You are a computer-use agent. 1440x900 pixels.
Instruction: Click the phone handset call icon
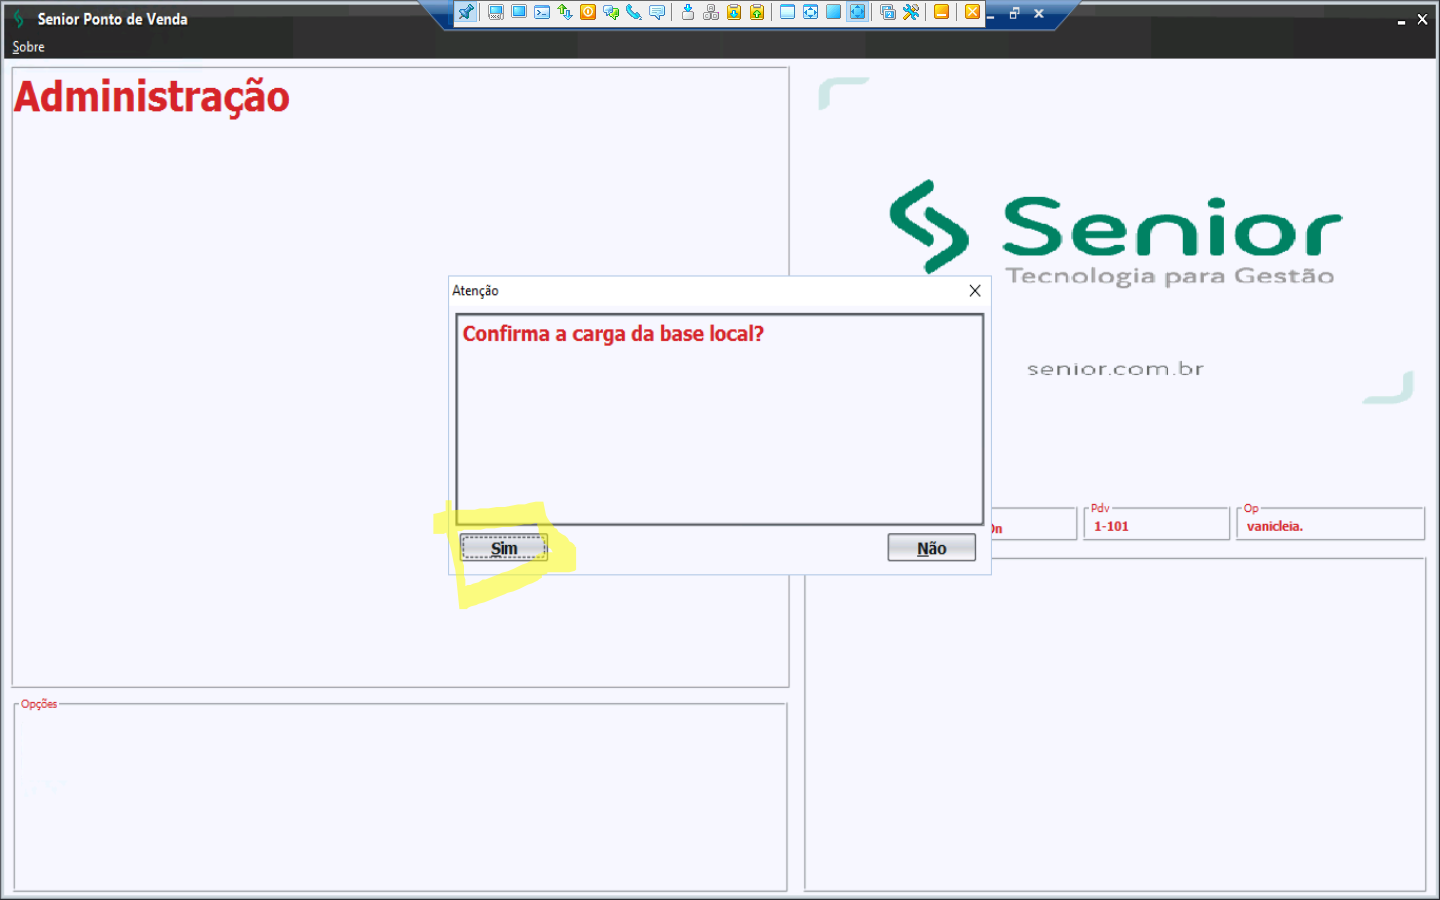point(634,12)
